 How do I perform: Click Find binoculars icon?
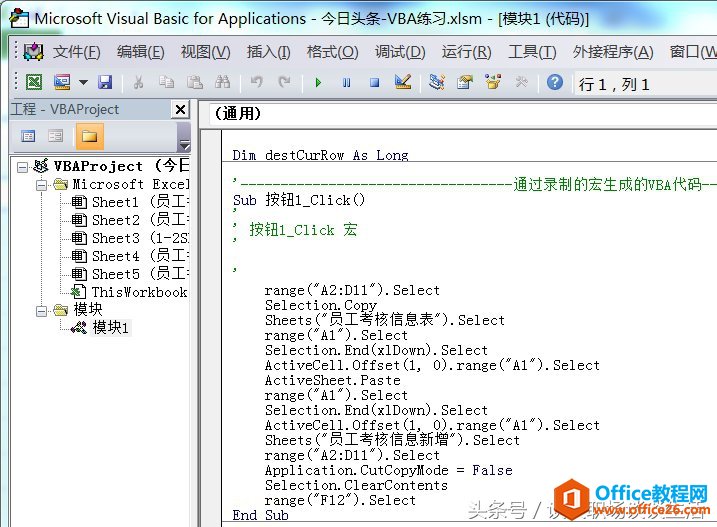click(223, 82)
